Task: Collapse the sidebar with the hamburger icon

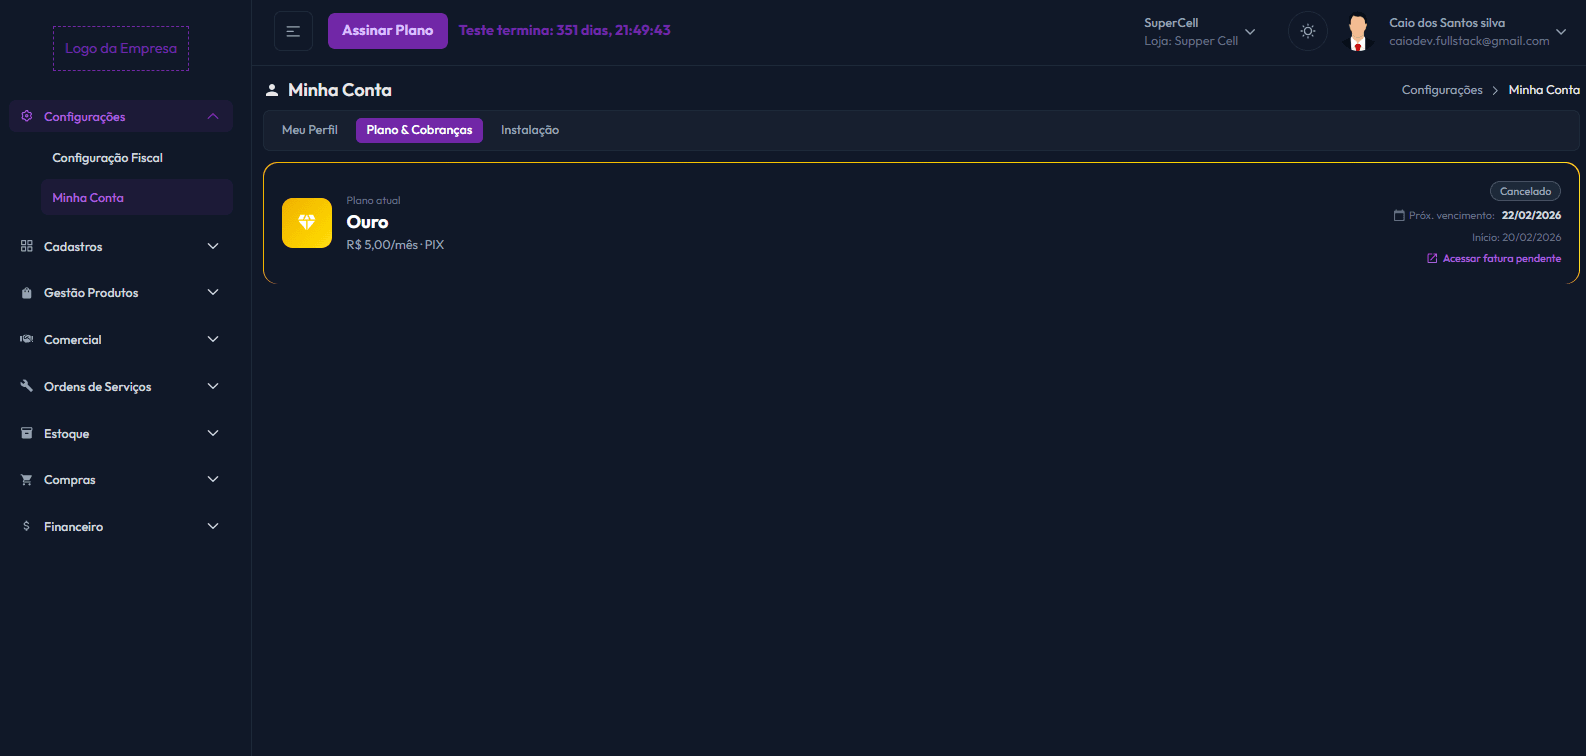Action: point(293,31)
